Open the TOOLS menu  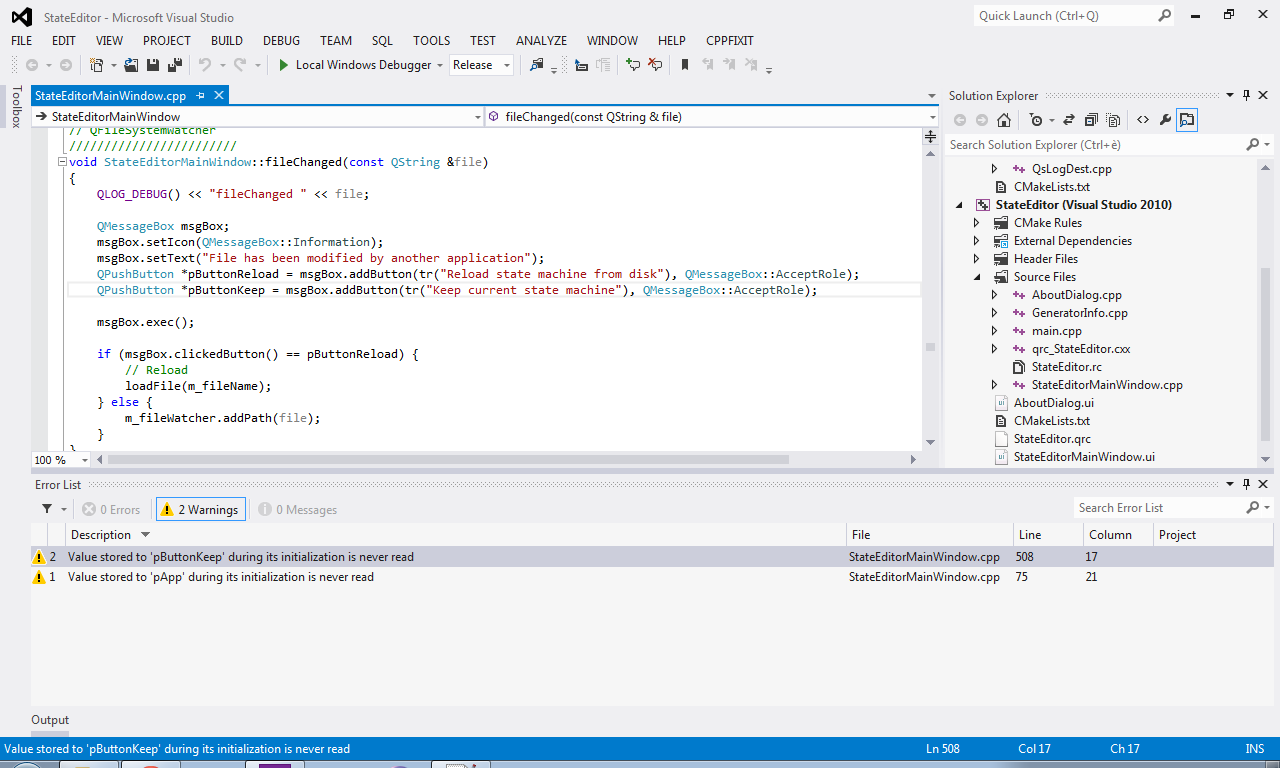pyautogui.click(x=431, y=41)
